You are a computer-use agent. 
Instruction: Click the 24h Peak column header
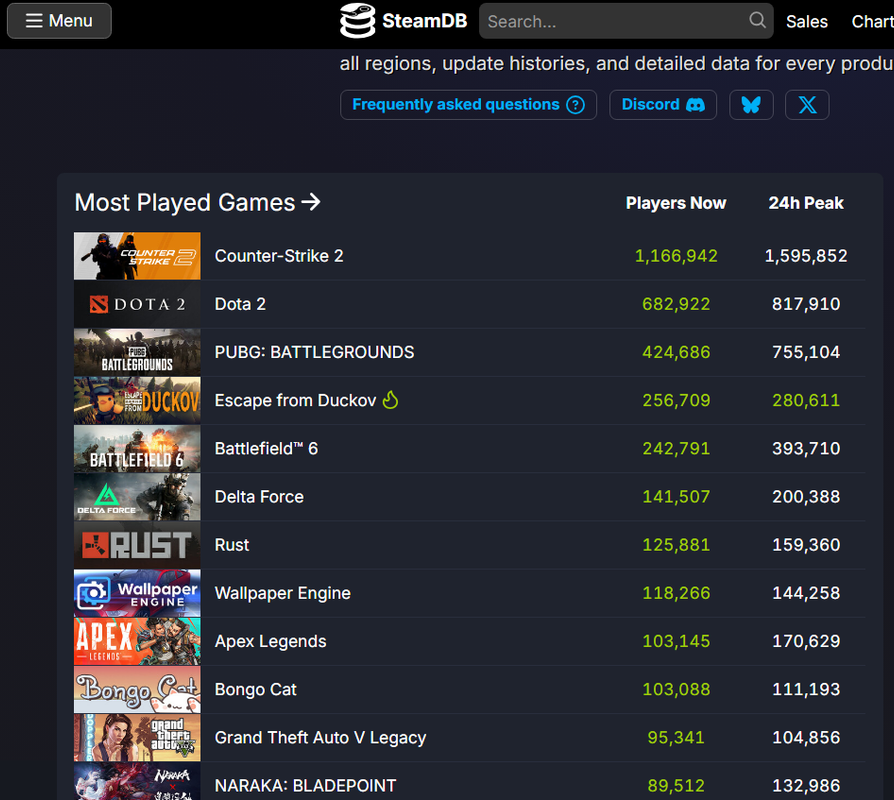click(x=806, y=203)
